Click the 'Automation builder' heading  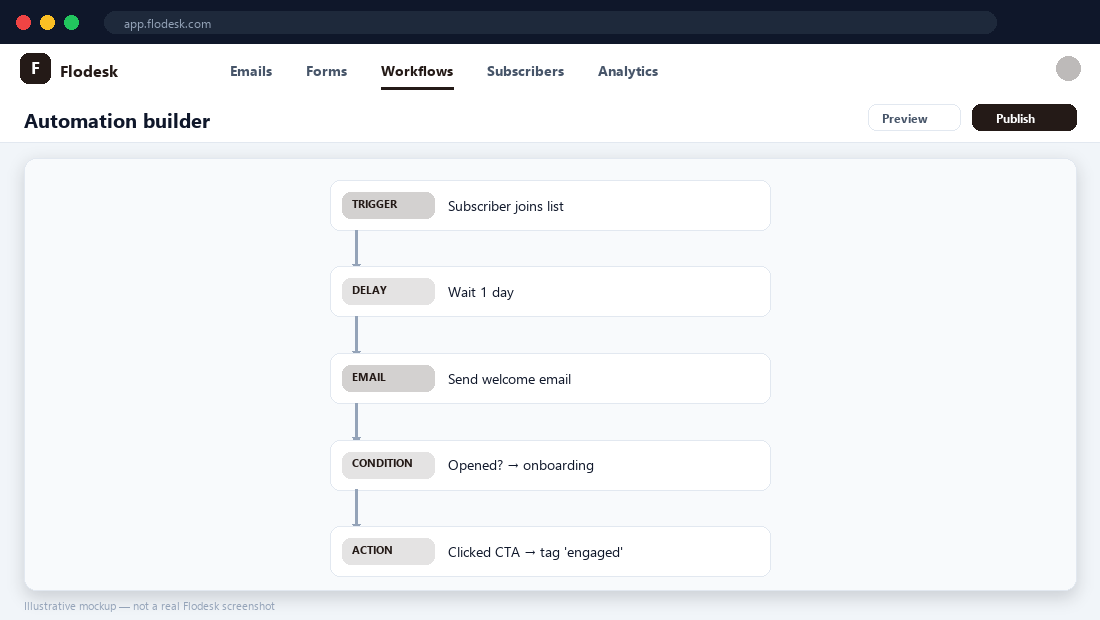[117, 121]
